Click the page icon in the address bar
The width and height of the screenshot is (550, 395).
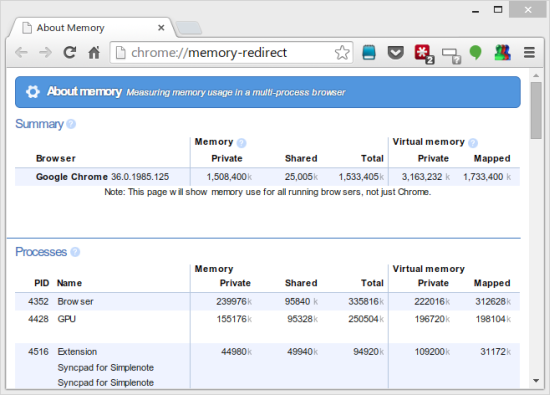click(121, 53)
